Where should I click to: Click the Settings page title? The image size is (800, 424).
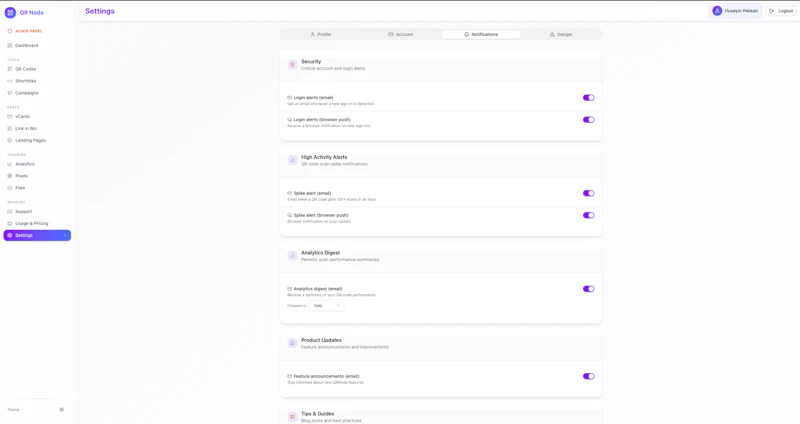pyautogui.click(x=100, y=11)
